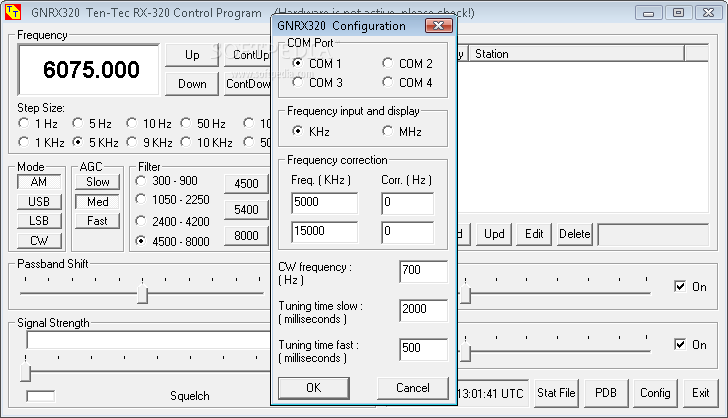Click Upd station button
The width and height of the screenshot is (728, 418).
pos(494,234)
